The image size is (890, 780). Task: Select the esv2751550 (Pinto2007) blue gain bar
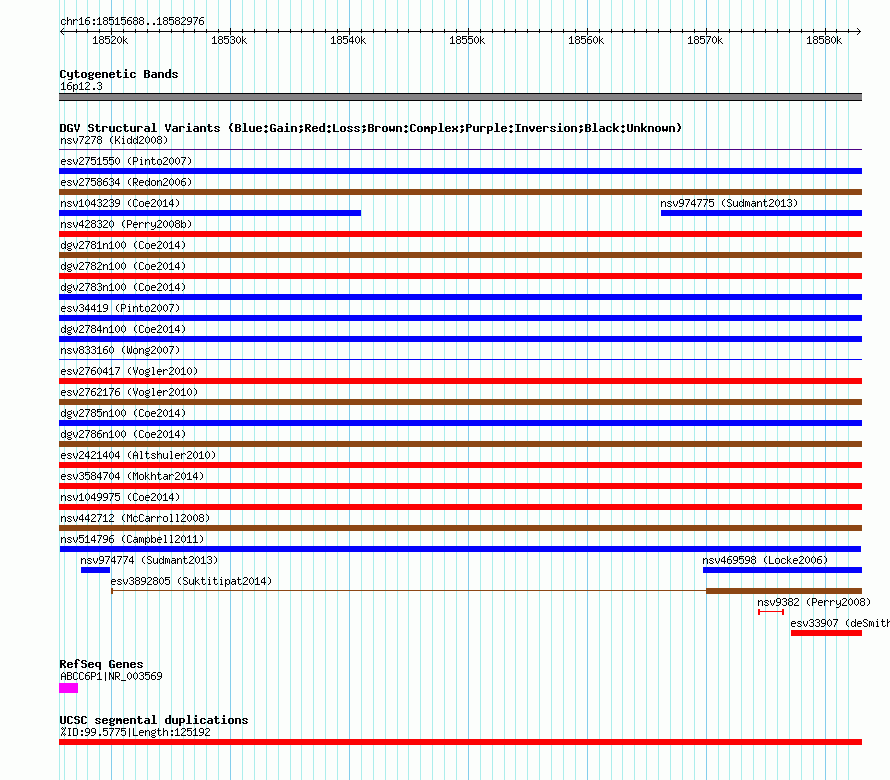point(460,171)
